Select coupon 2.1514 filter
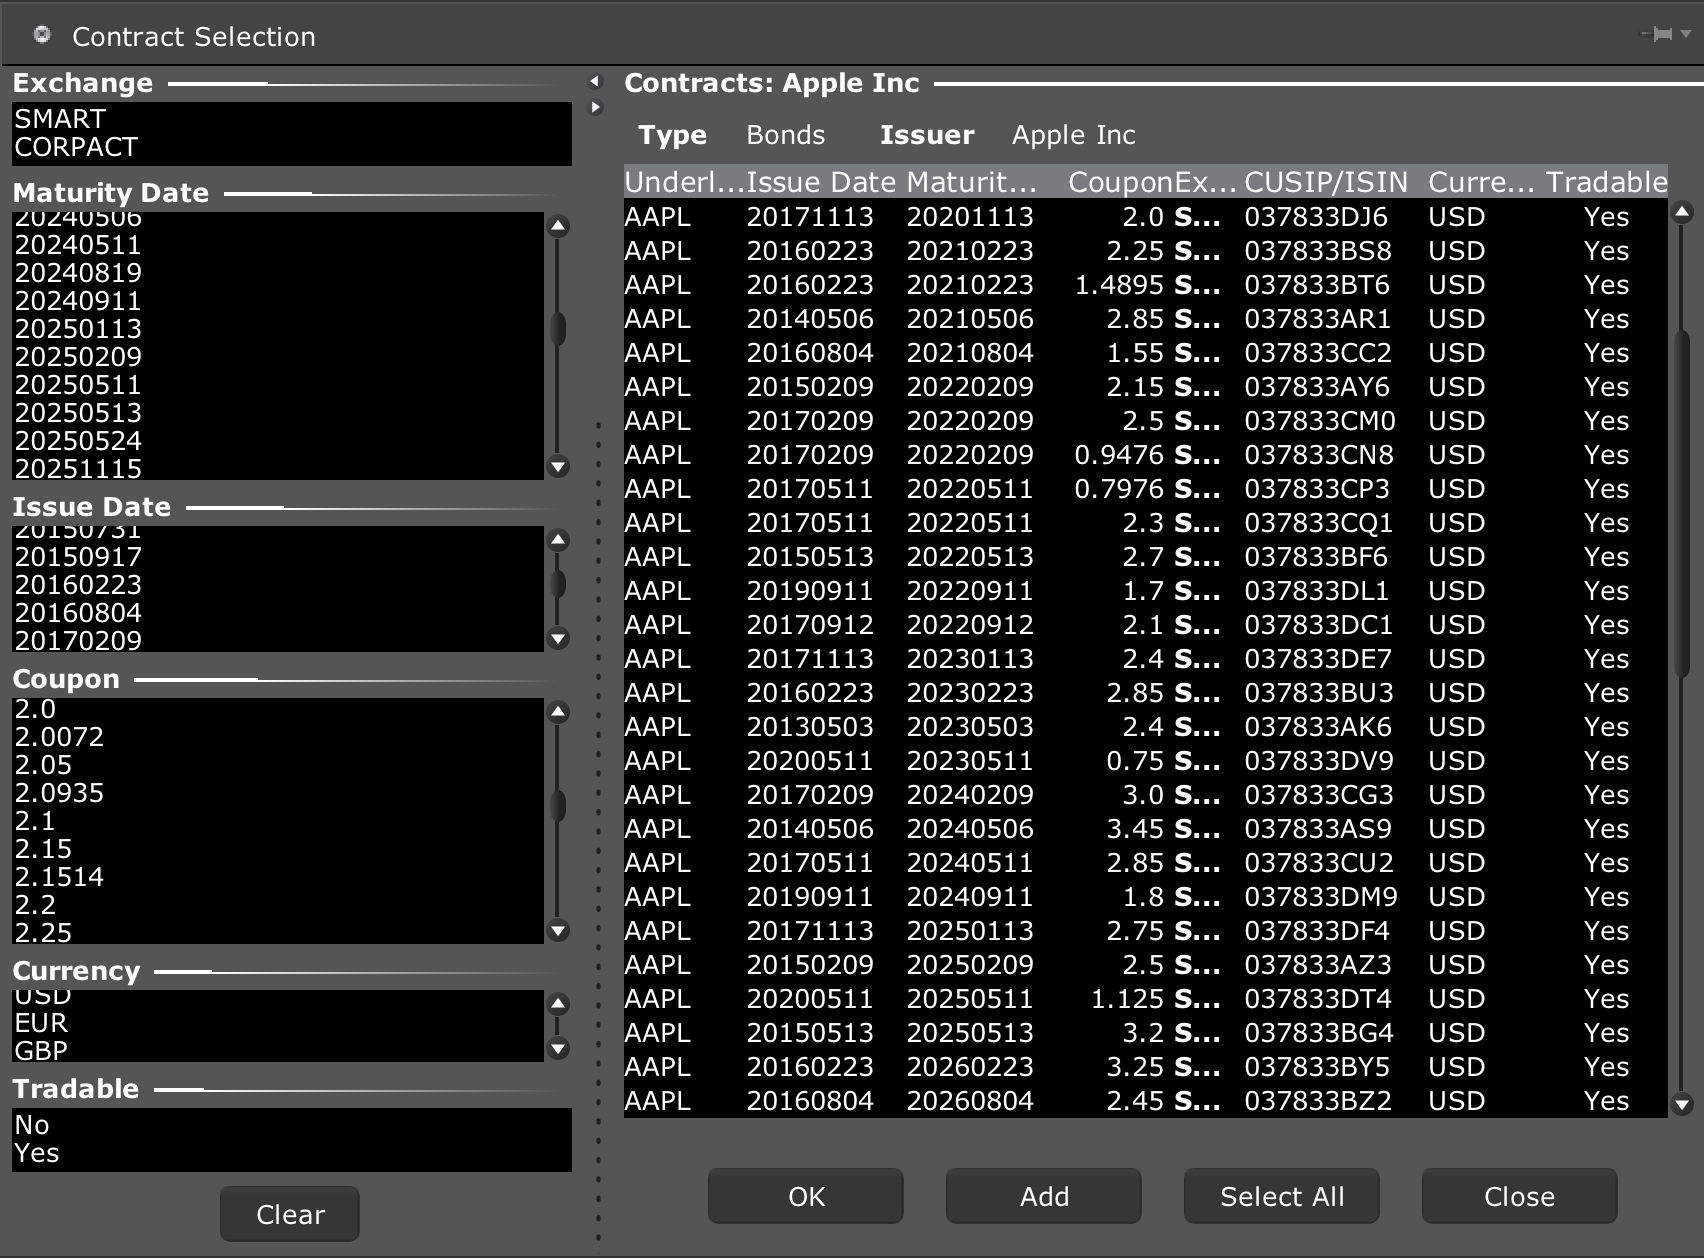1704x1258 pixels. pyautogui.click(x=278, y=877)
